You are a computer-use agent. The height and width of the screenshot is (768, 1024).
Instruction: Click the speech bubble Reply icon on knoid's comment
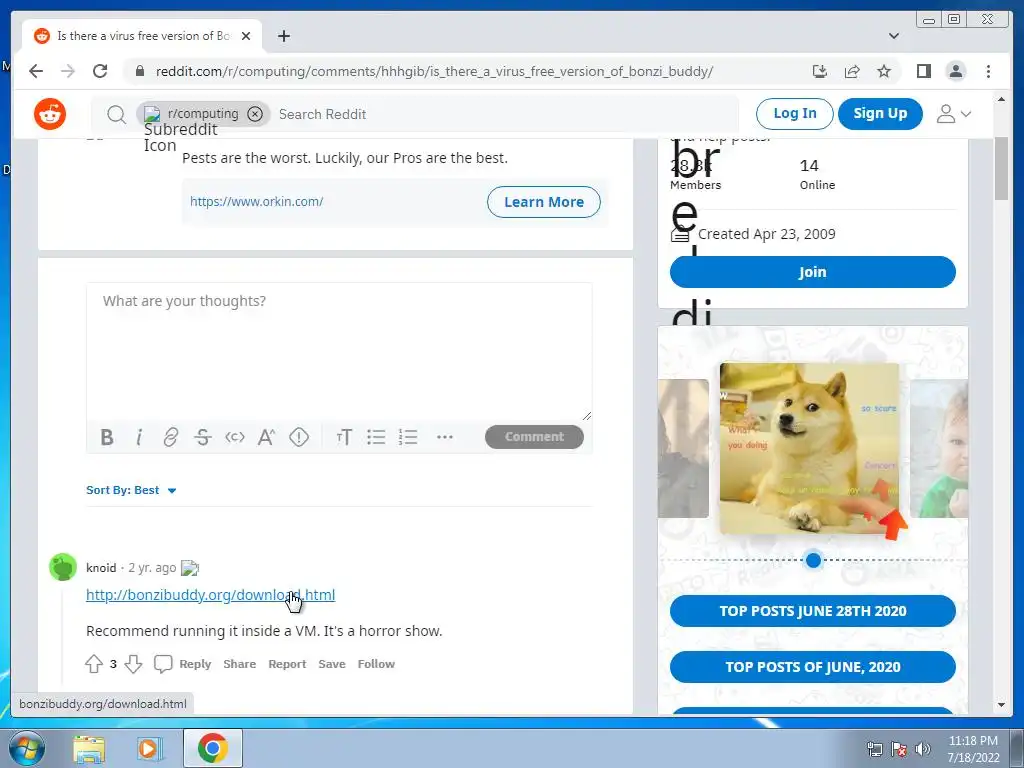(163, 664)
